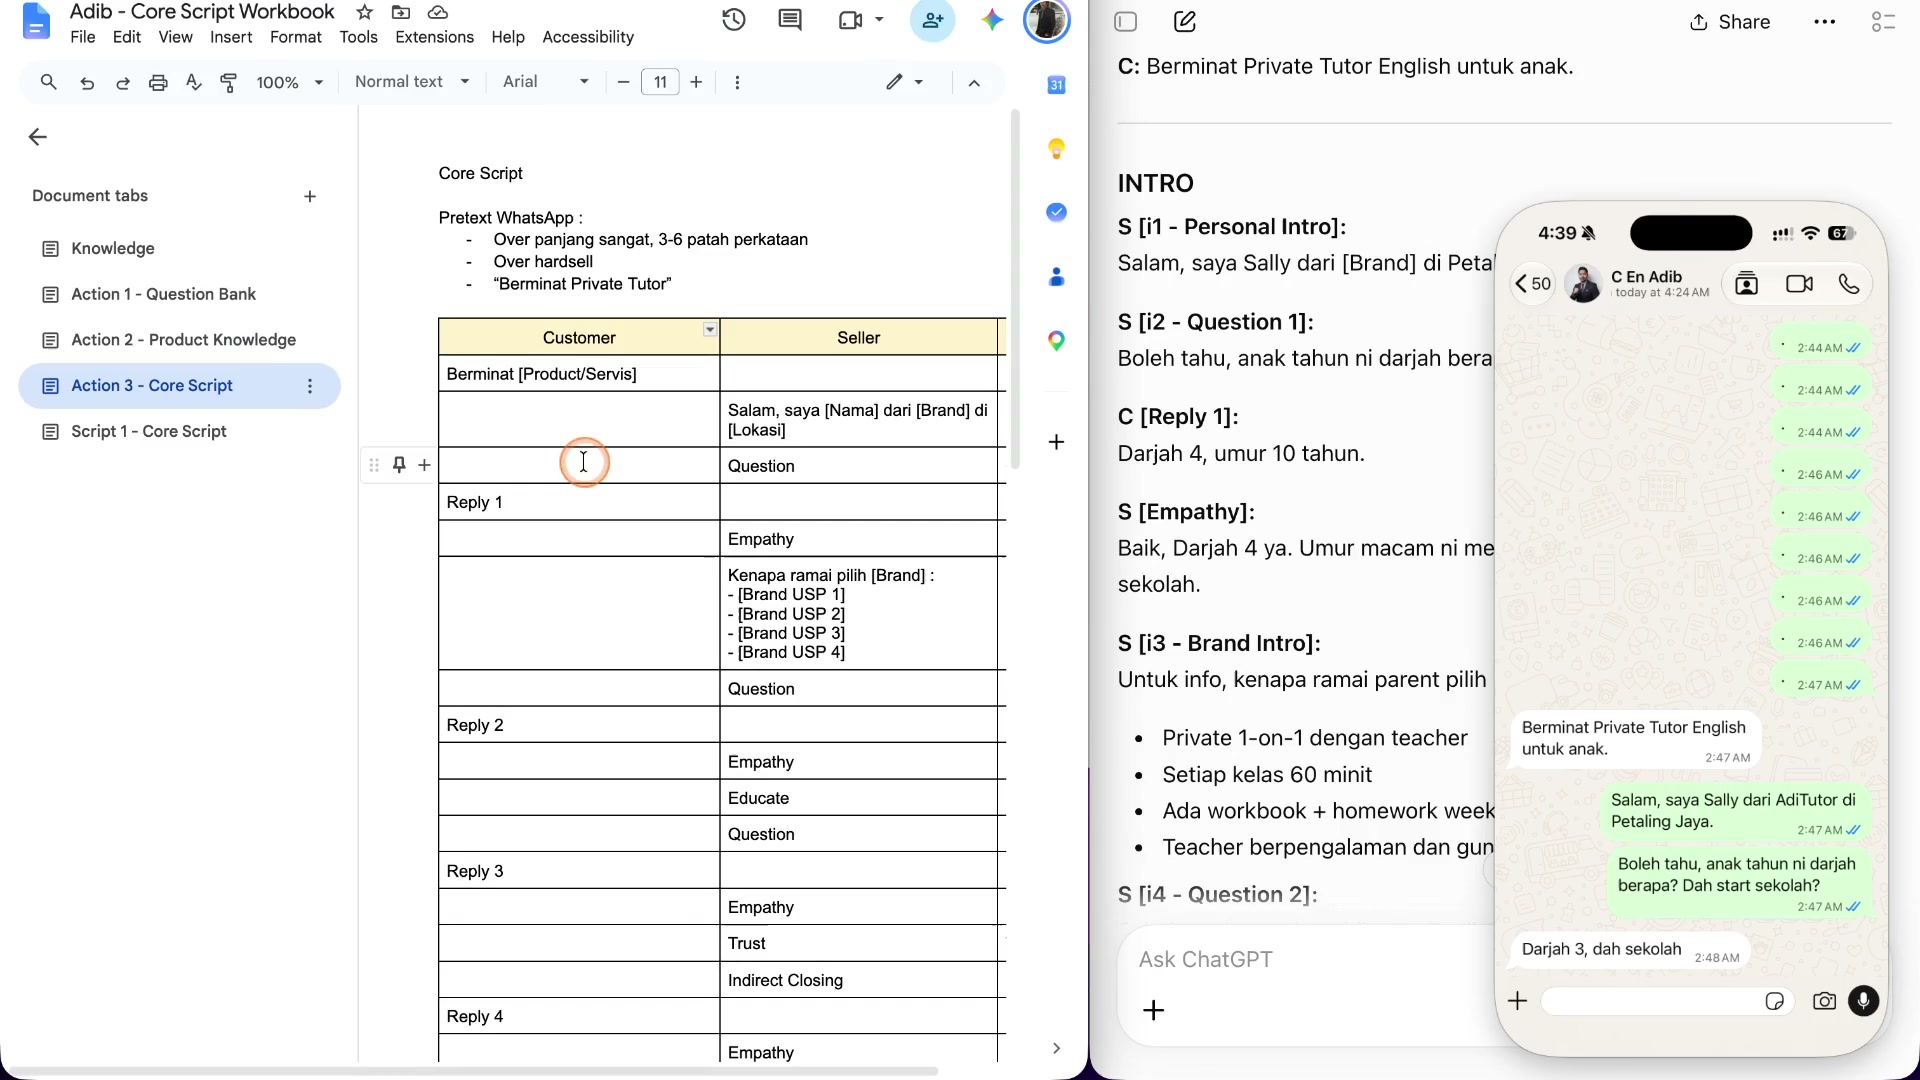
Task: Click the font size 11 field
Action: (660, 82)
